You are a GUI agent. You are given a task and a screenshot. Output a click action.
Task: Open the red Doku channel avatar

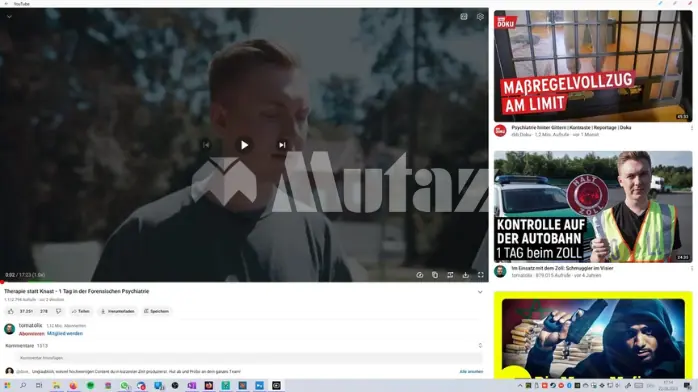pyautogui.click(x=500, y=131)
